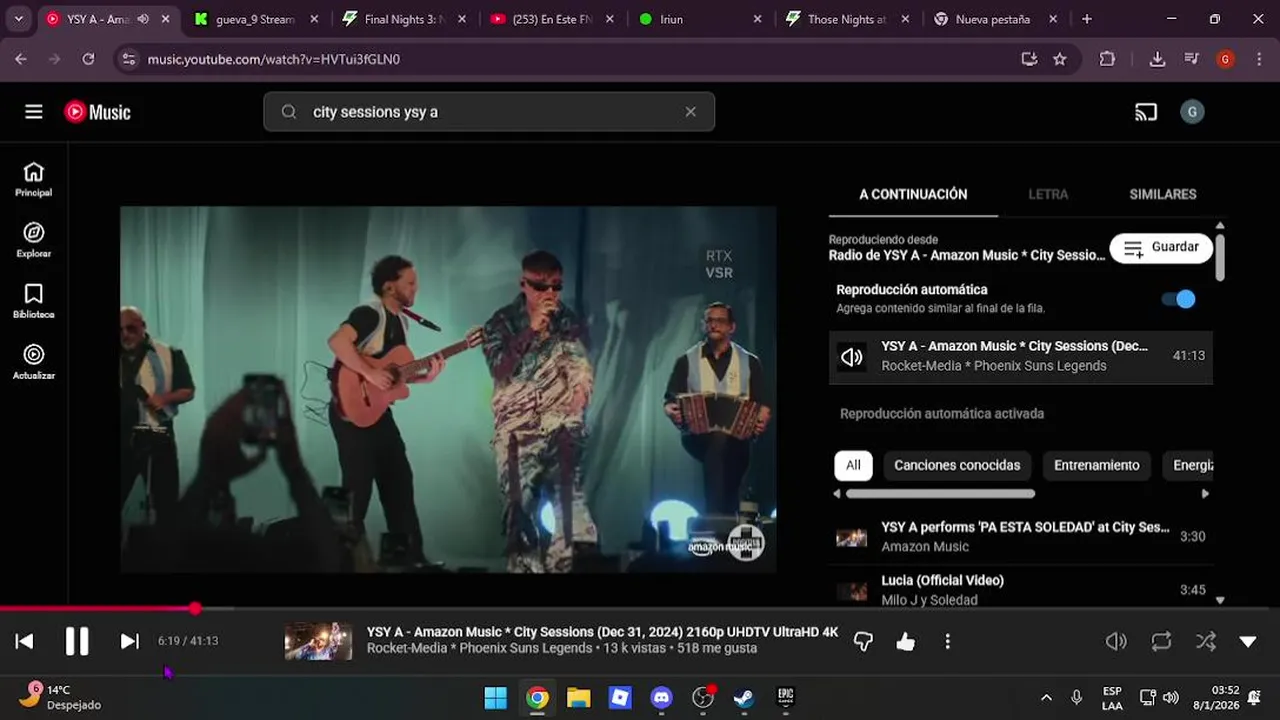Collapse the player page with arrow

click(x=1248, y=642)
